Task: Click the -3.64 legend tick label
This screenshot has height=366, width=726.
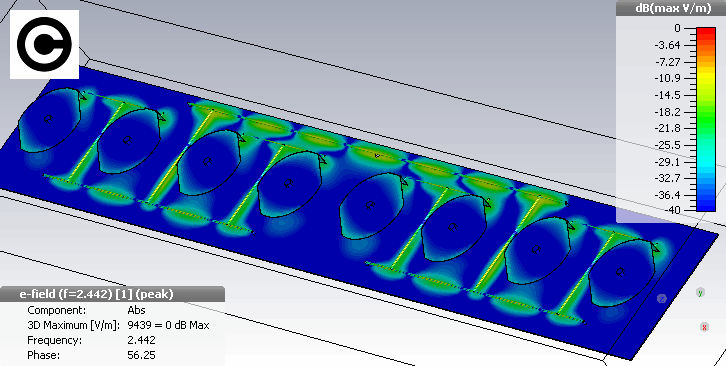Action: (x=667, y=45)
